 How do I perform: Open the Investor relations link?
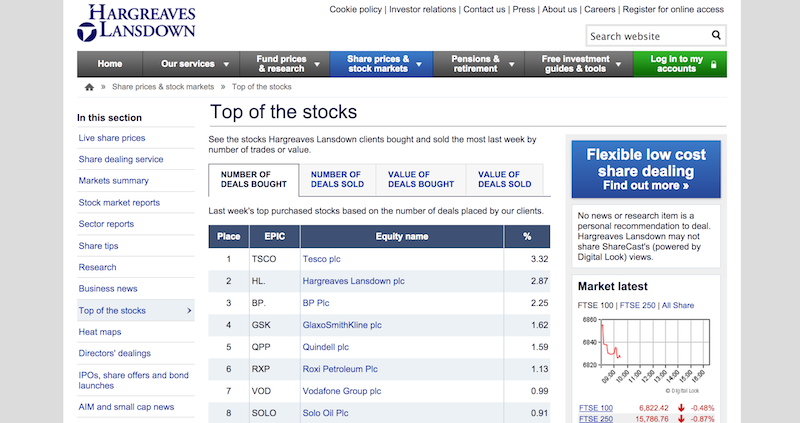point(422,9)
